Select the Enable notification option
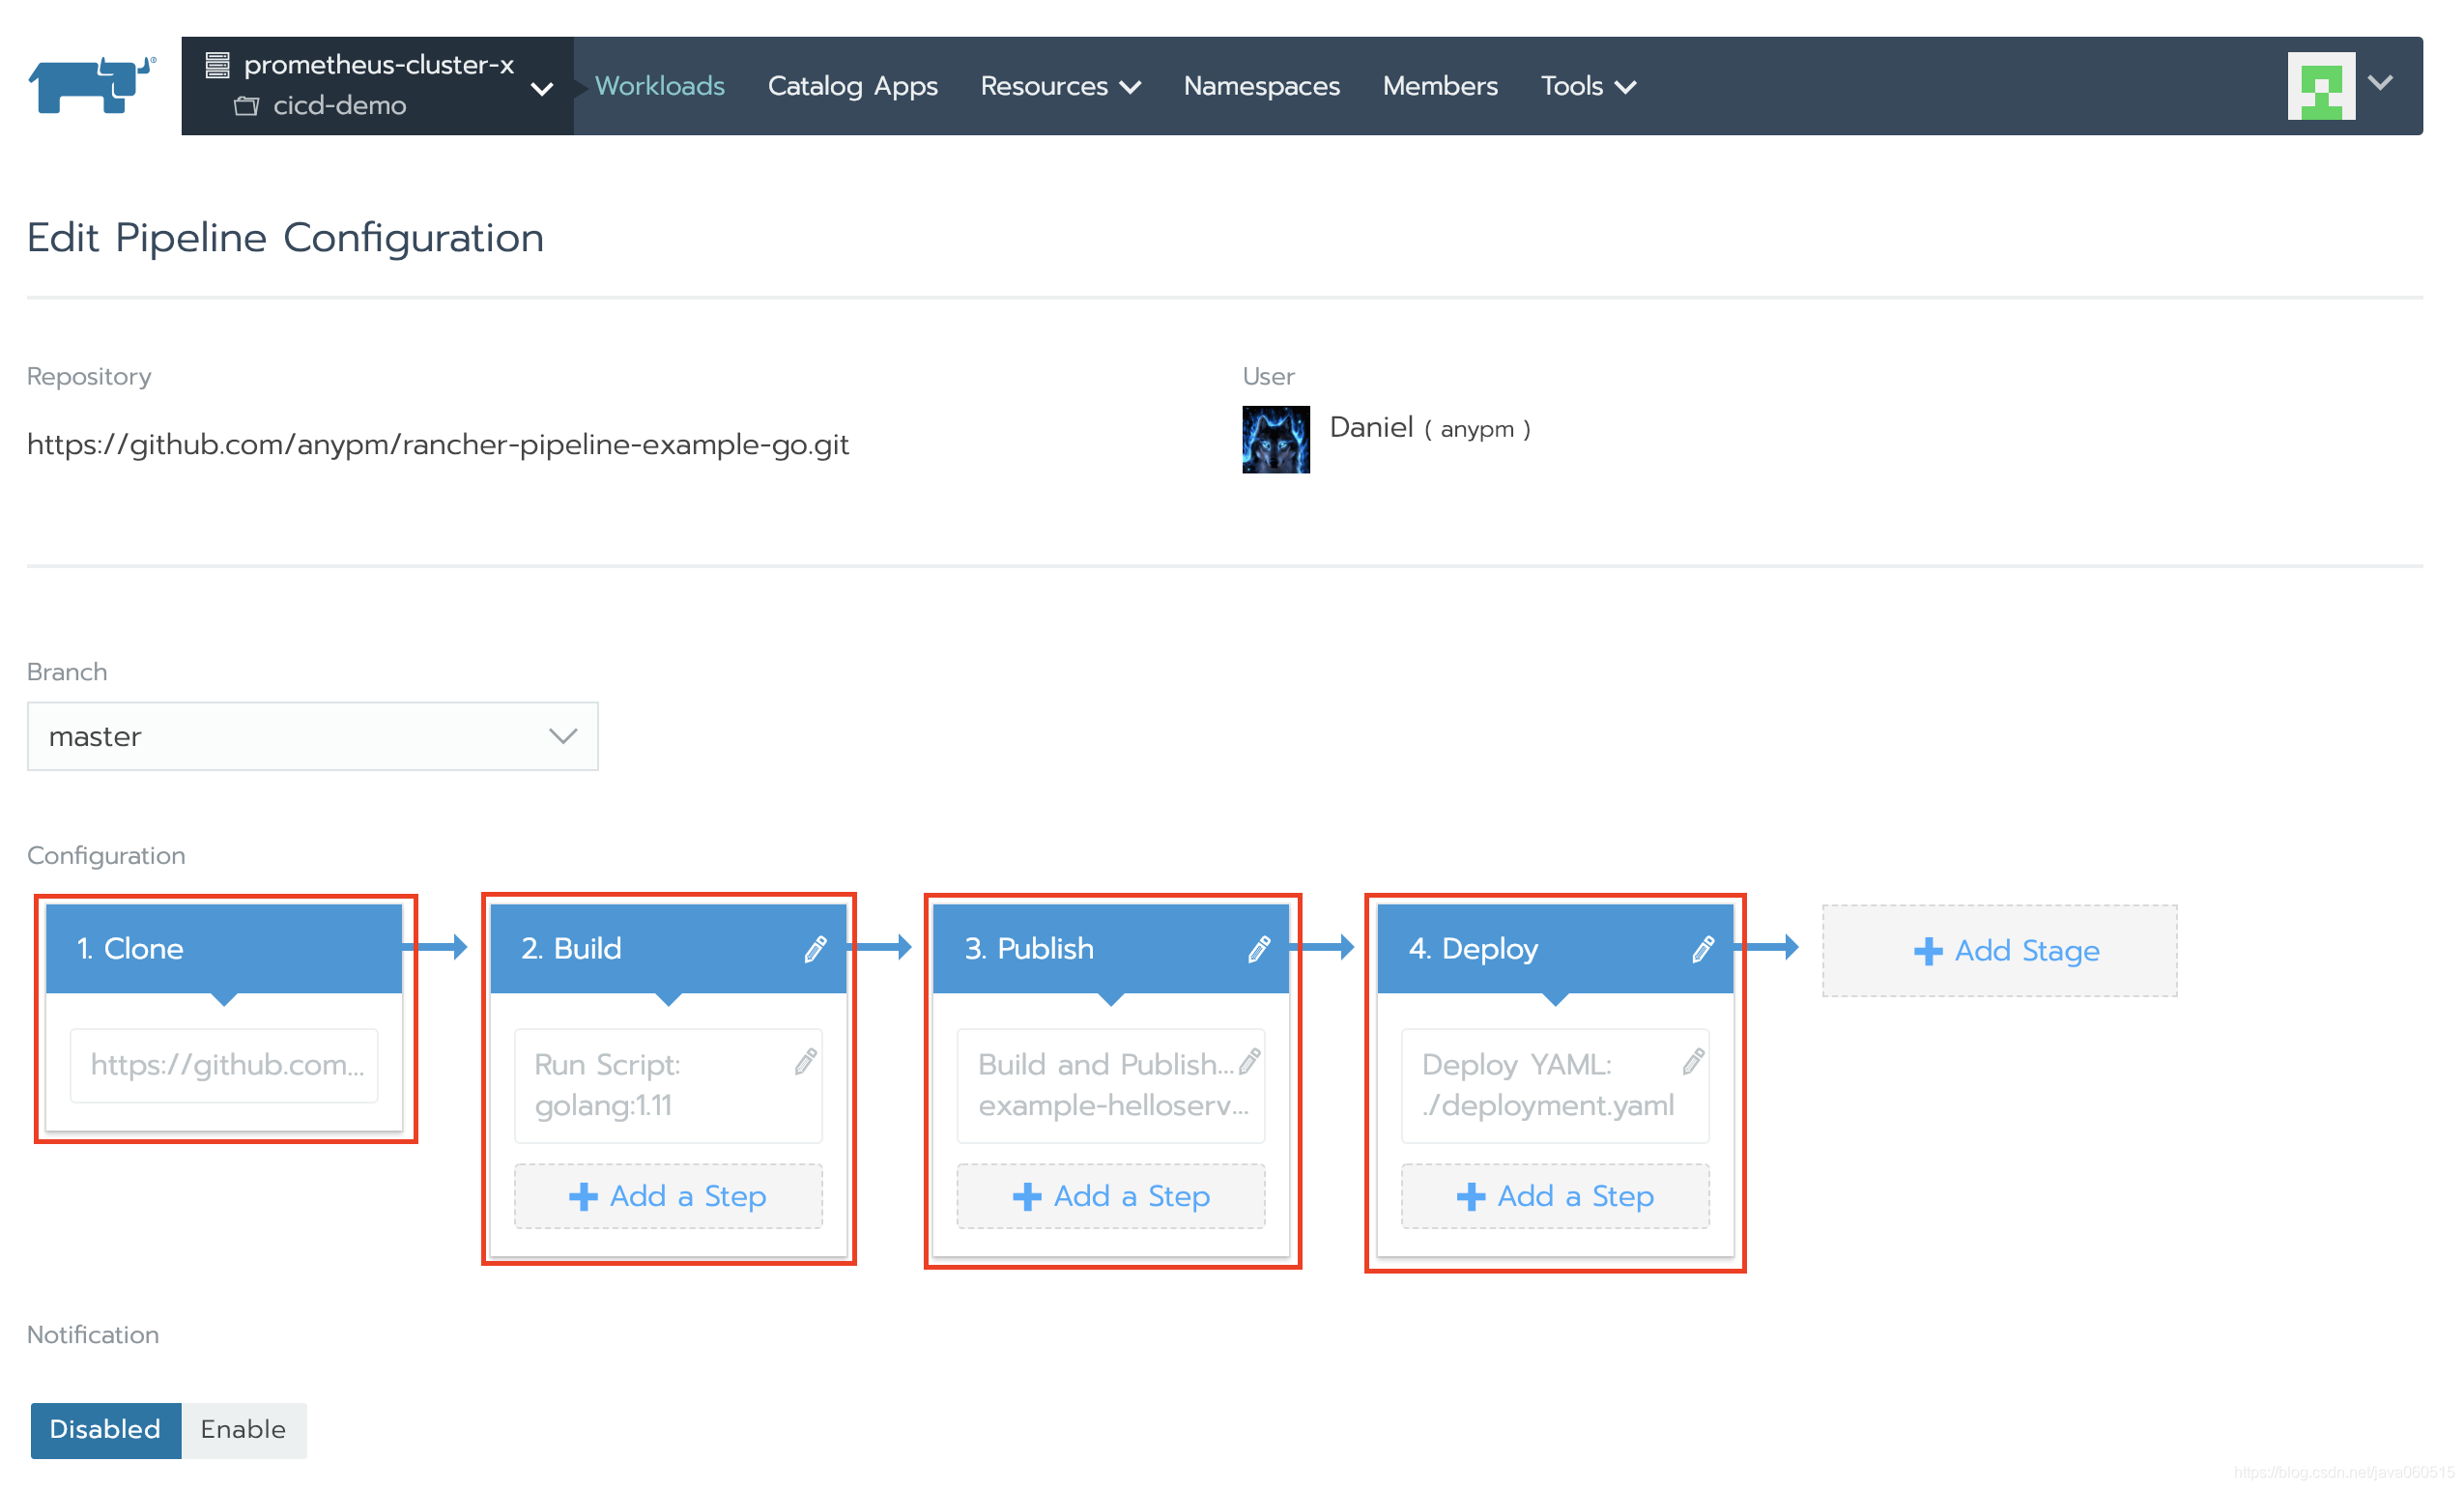This screenshot has width=2464, height=1490. (243, 1430)
